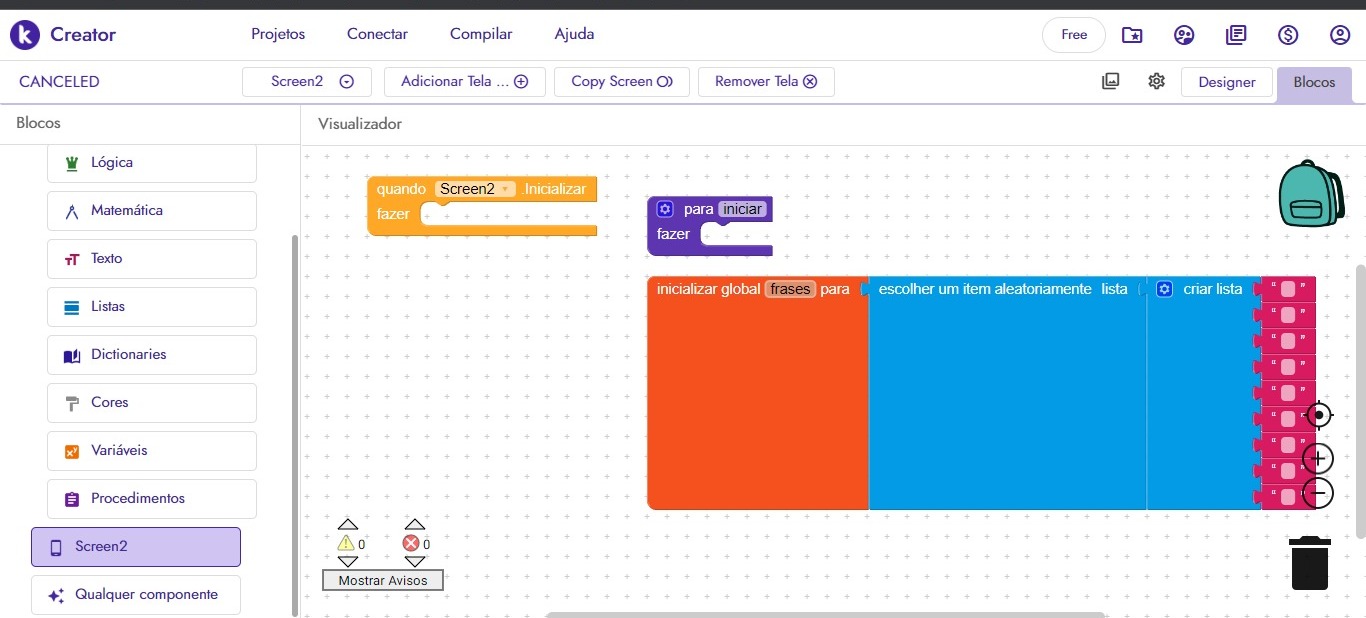This screenshot has height=618, width=1366.
Task: Open the Texto blocks drawer
Action: click(152, 259)
